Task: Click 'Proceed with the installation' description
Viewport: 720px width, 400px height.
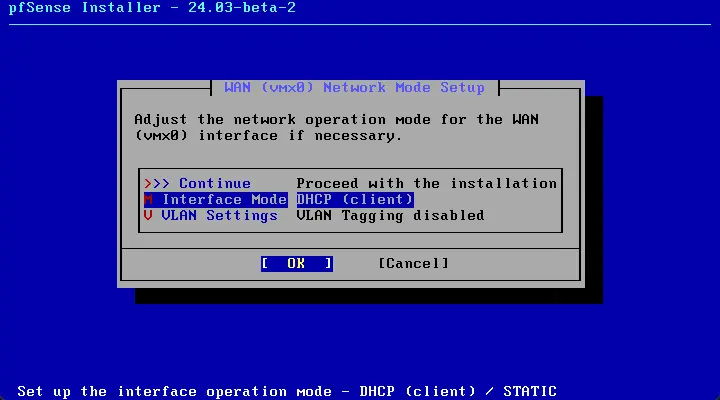Action: (427, 183)
